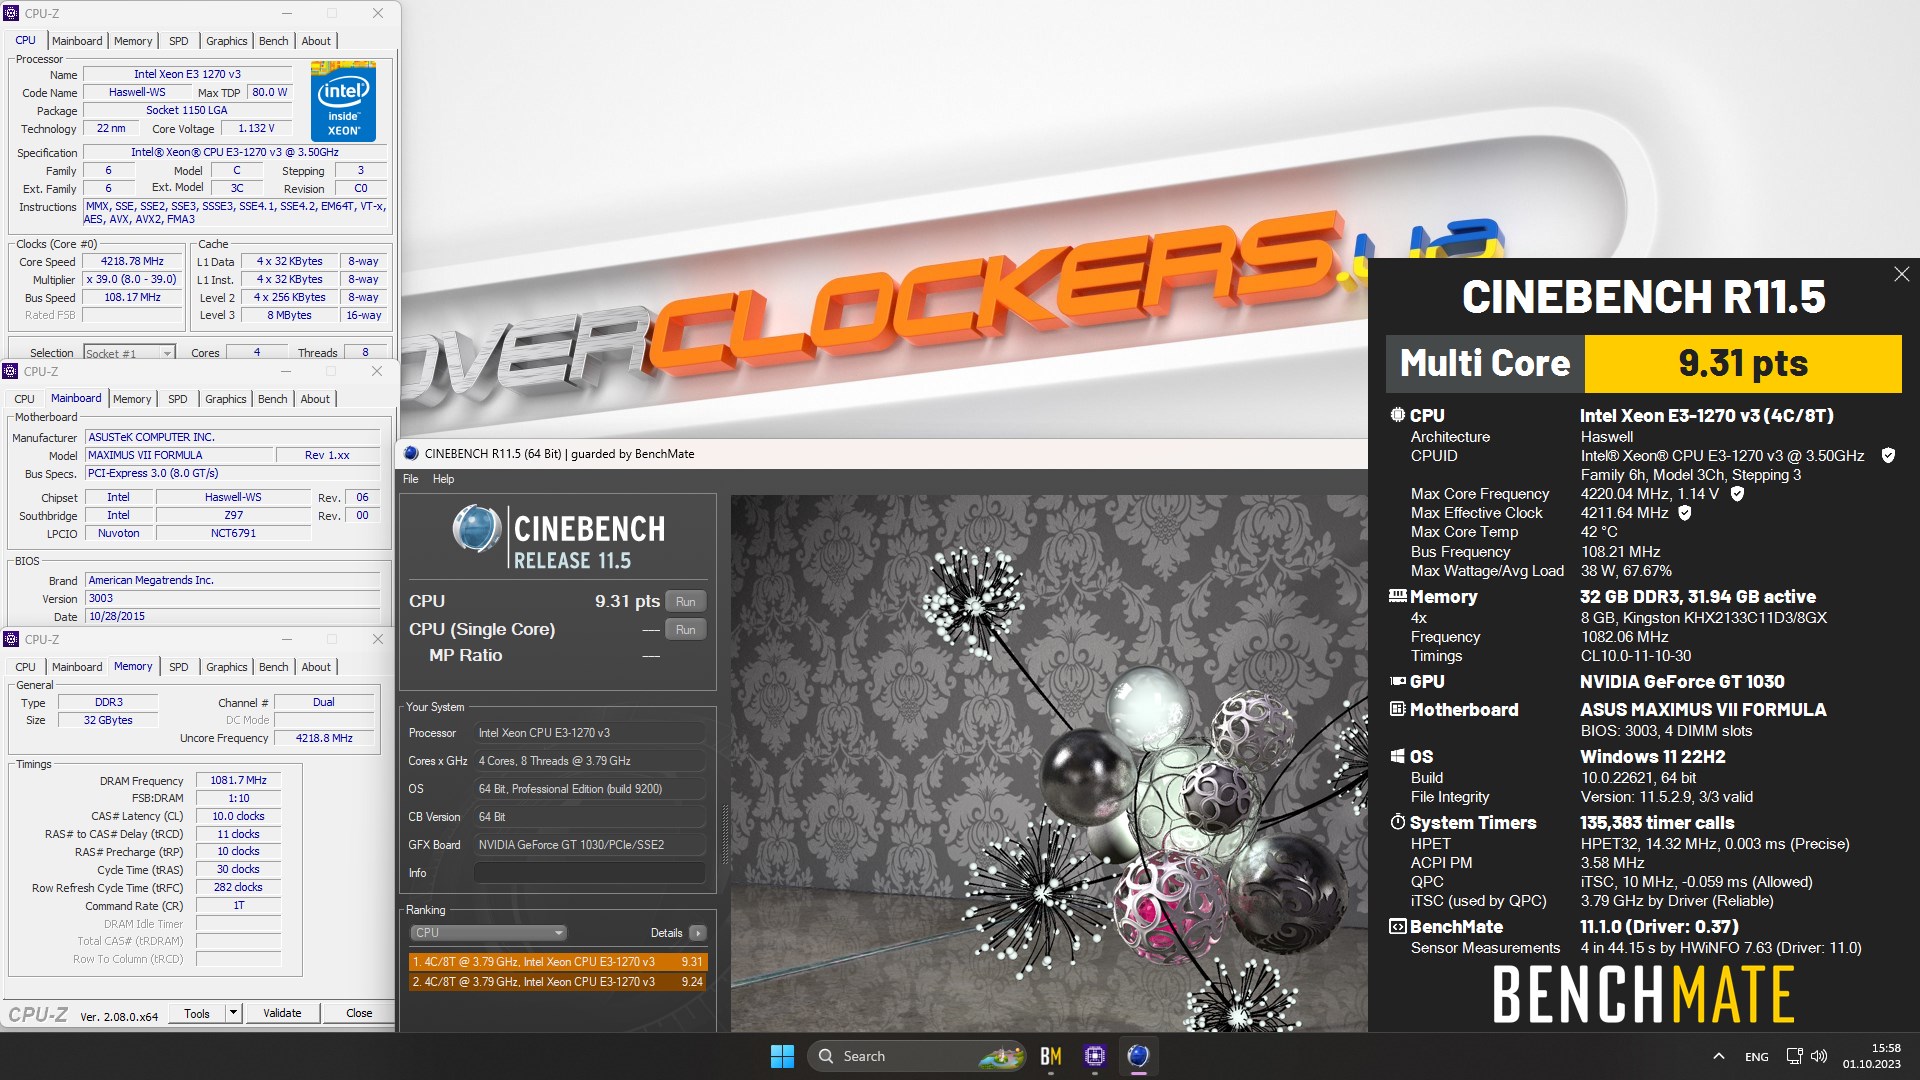Open the Windows Start menu
Viewport: 1920px width, 1080px height.
click(x=782, y=1056)
